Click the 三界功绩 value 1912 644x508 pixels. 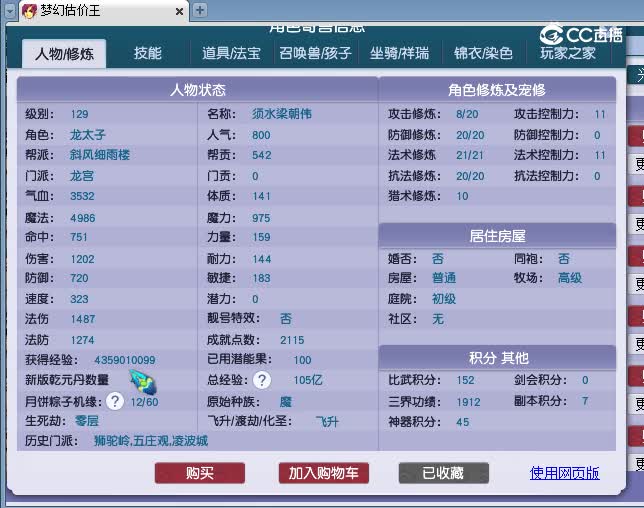pos(468,402)
